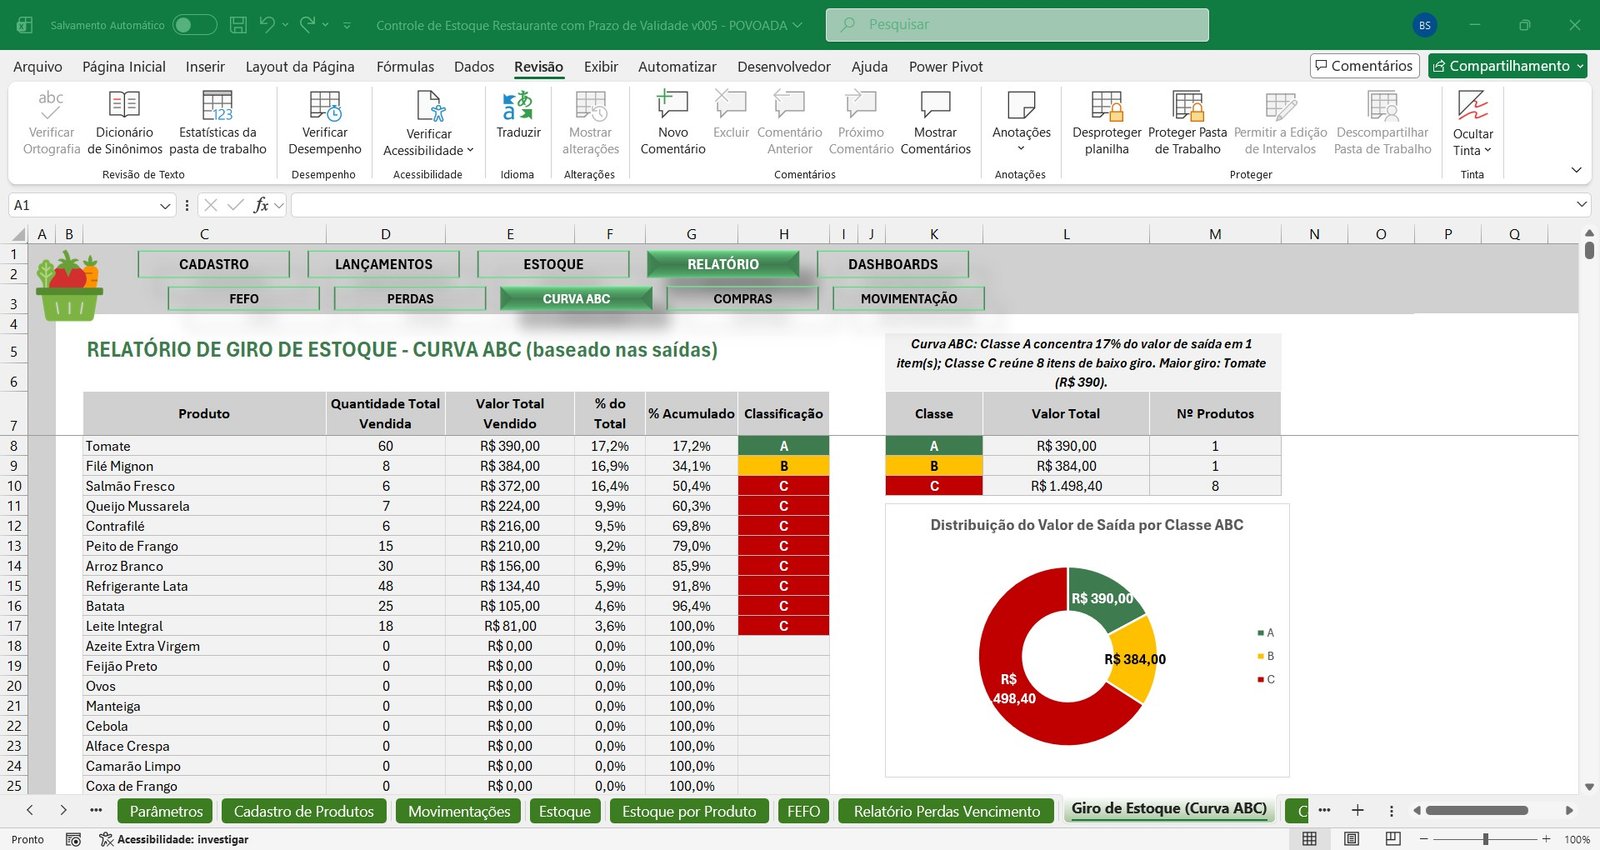Expand the Name Box dropdown arrow
The width and height of the screenshot is (1600, 850).
tap(165, 205)
